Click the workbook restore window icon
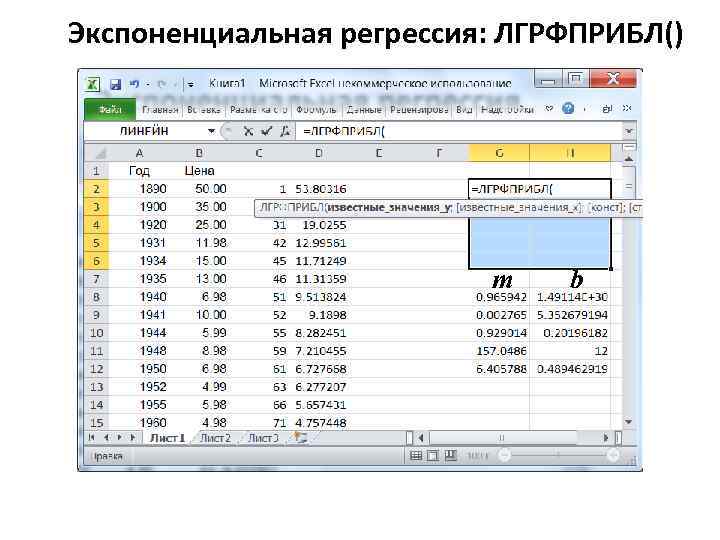 point(607,109)
